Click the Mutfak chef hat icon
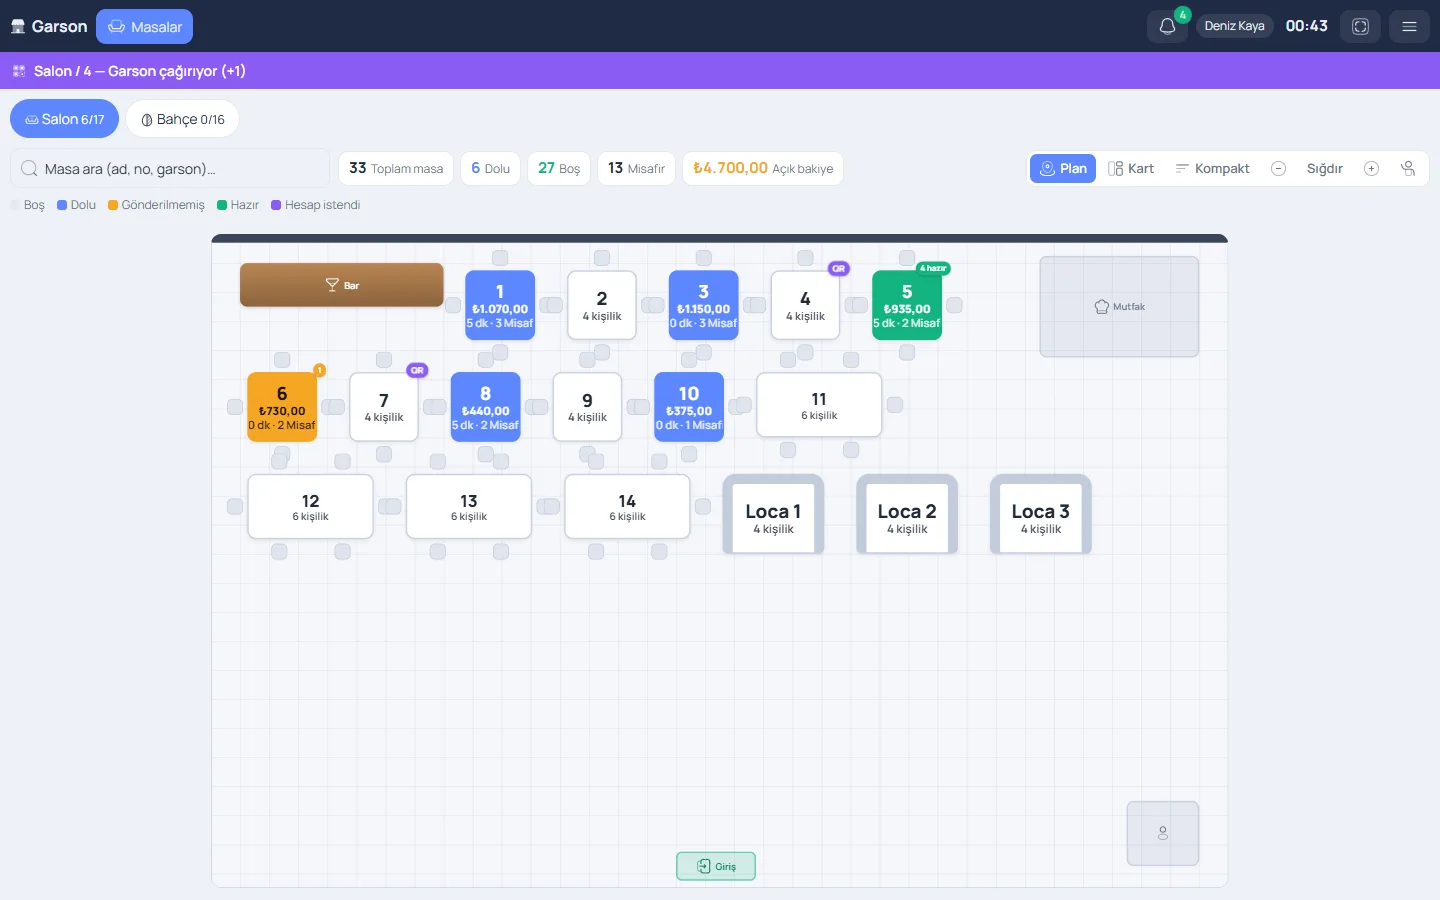This screenshot has height=900, width=1440. coord(1102,307)
